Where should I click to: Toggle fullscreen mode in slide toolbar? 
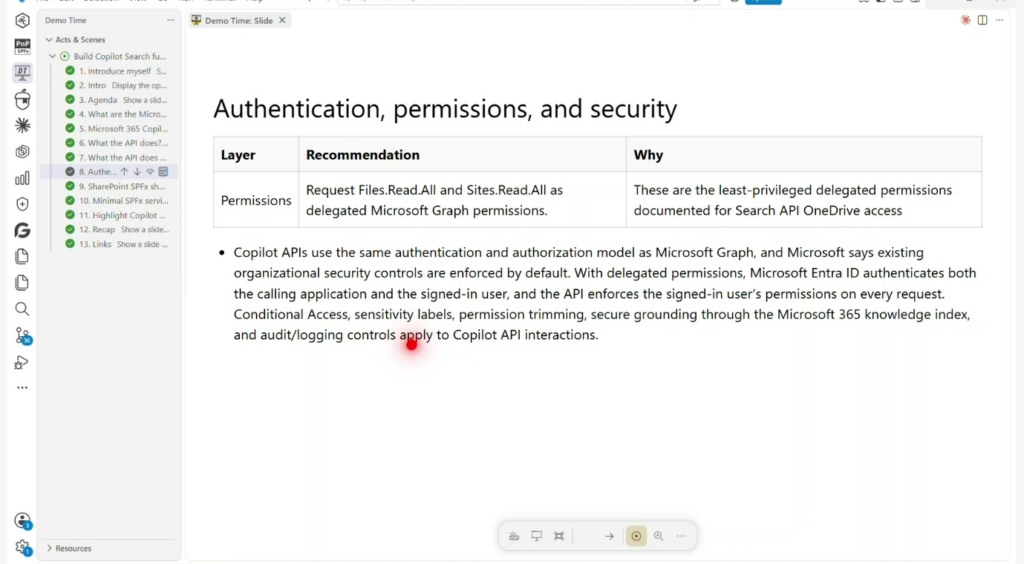559,536
